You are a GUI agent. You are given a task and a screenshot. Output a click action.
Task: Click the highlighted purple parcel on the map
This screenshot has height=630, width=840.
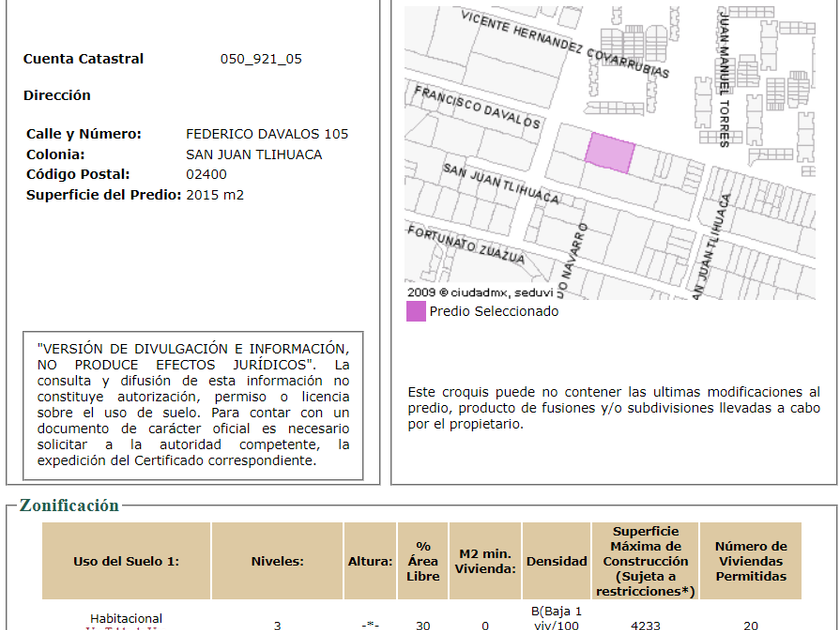pos(610,153)
